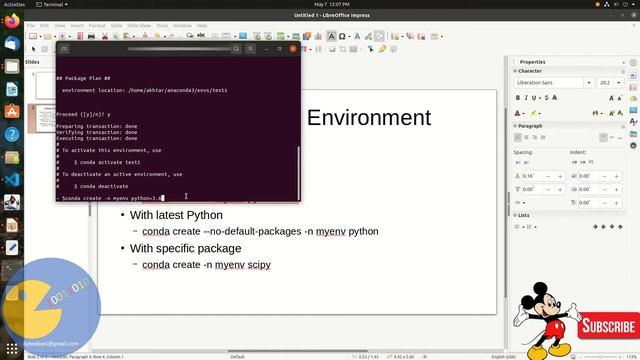Set paragraph alignment to justified
640x360 pixels.
[x=543, y=138]
